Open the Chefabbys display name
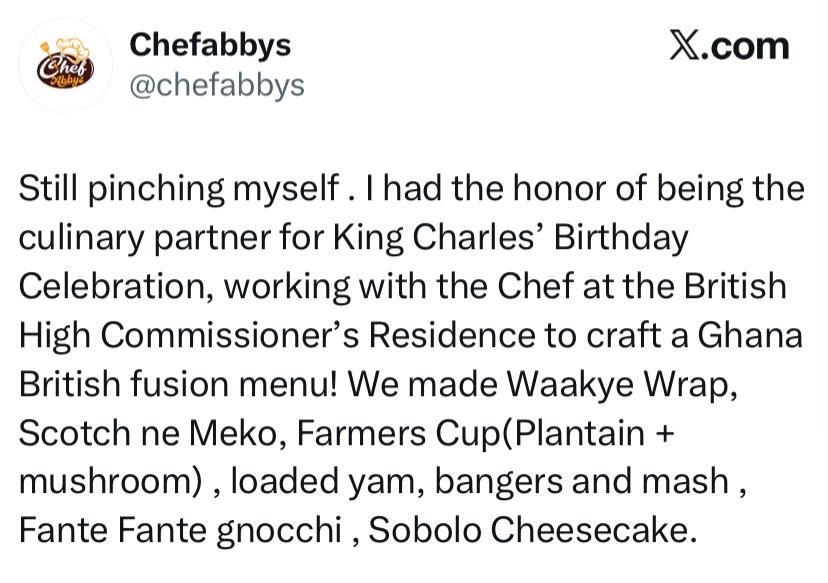Viewport: 828px width, 583px height. [x=211, y=44]
